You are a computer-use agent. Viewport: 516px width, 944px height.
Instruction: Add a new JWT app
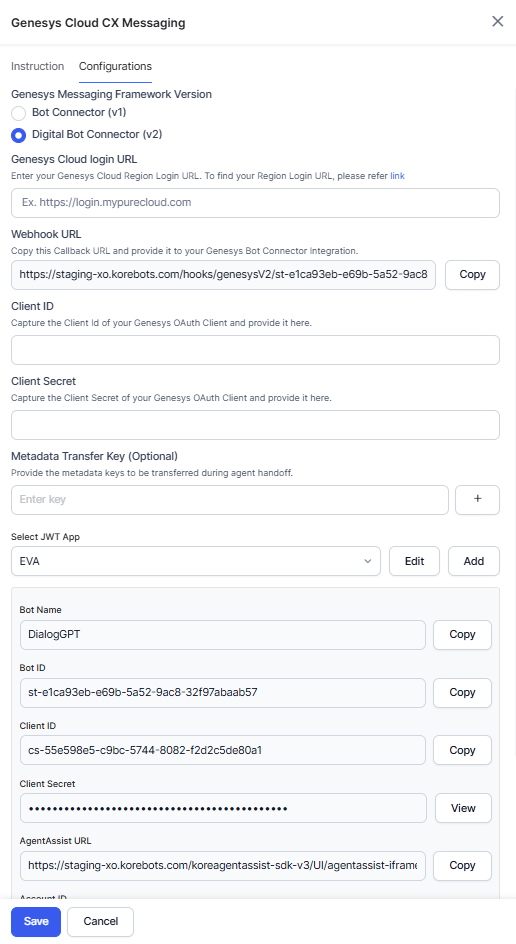473,561
